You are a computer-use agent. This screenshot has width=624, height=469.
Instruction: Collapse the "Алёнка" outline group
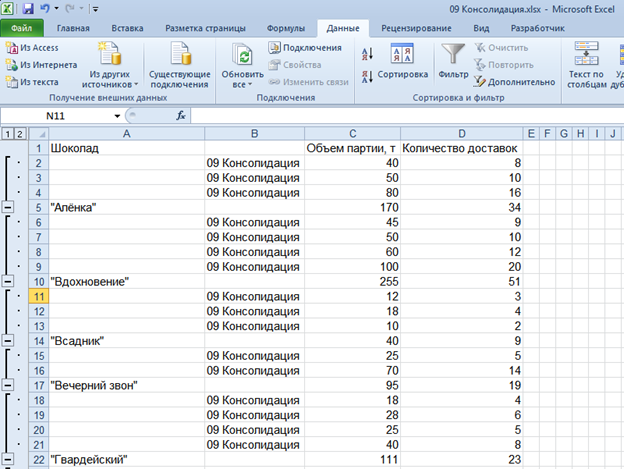click(x=9, y=207)
